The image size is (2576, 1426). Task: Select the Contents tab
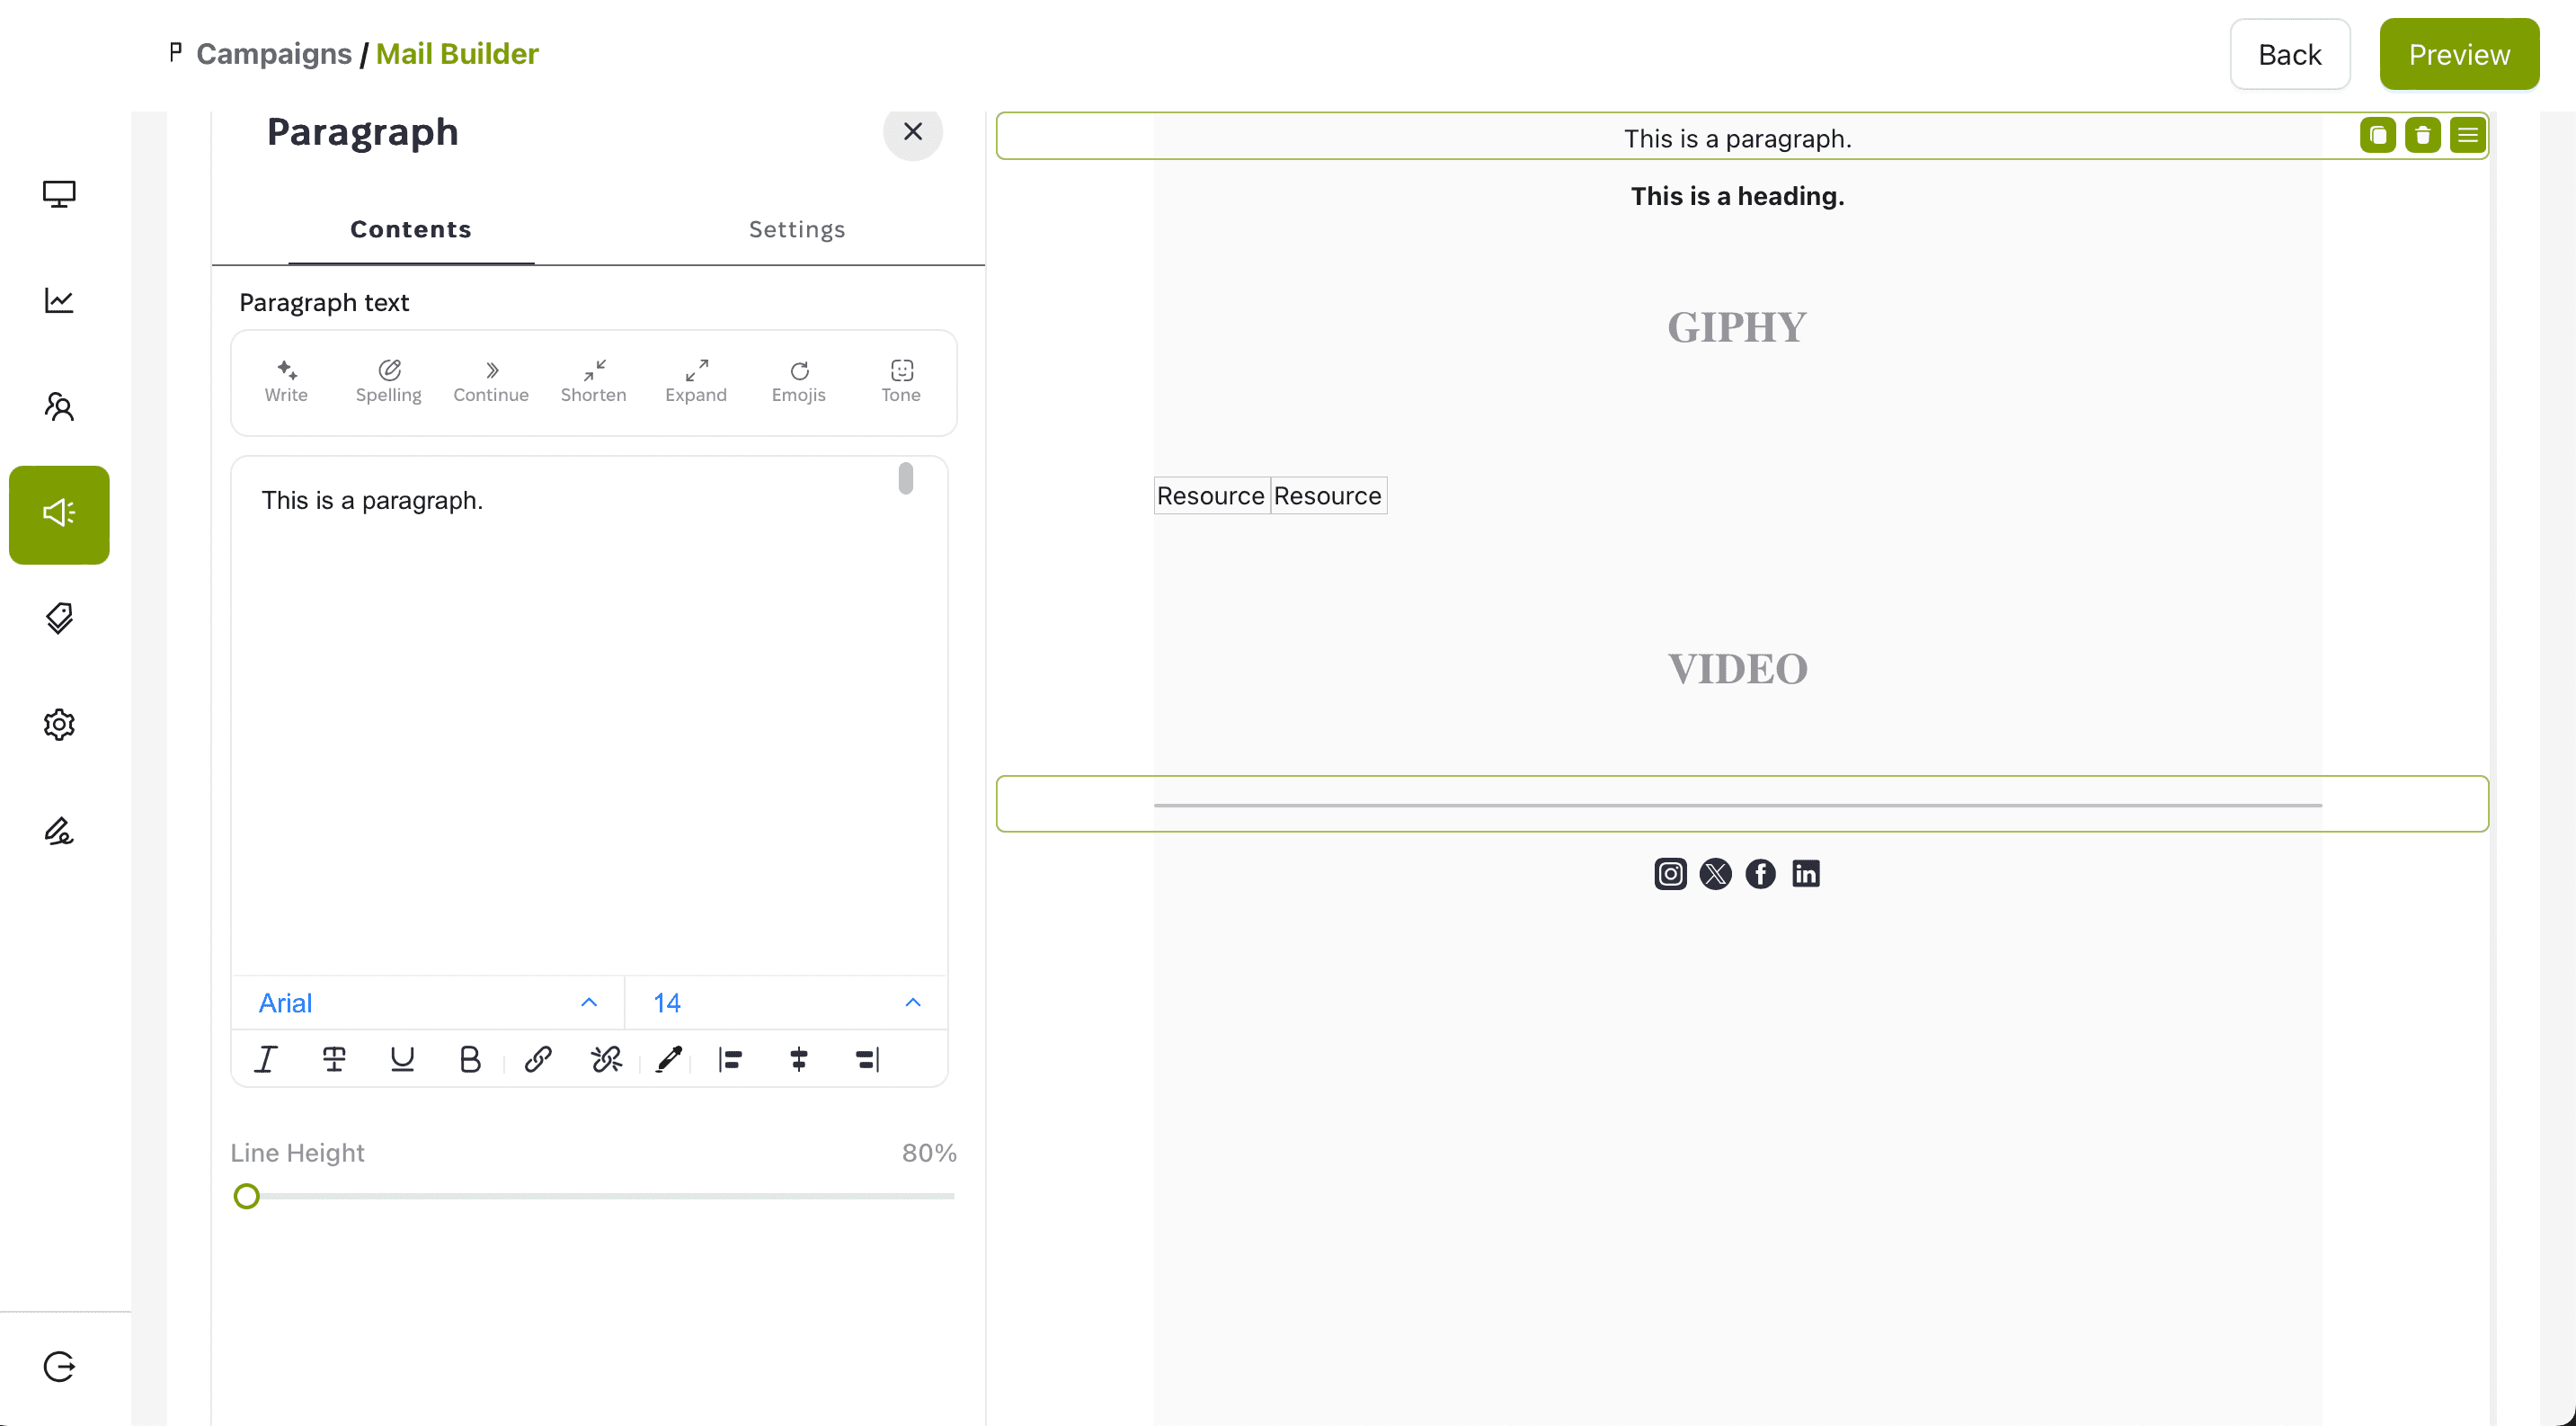[x=411, y=230]
